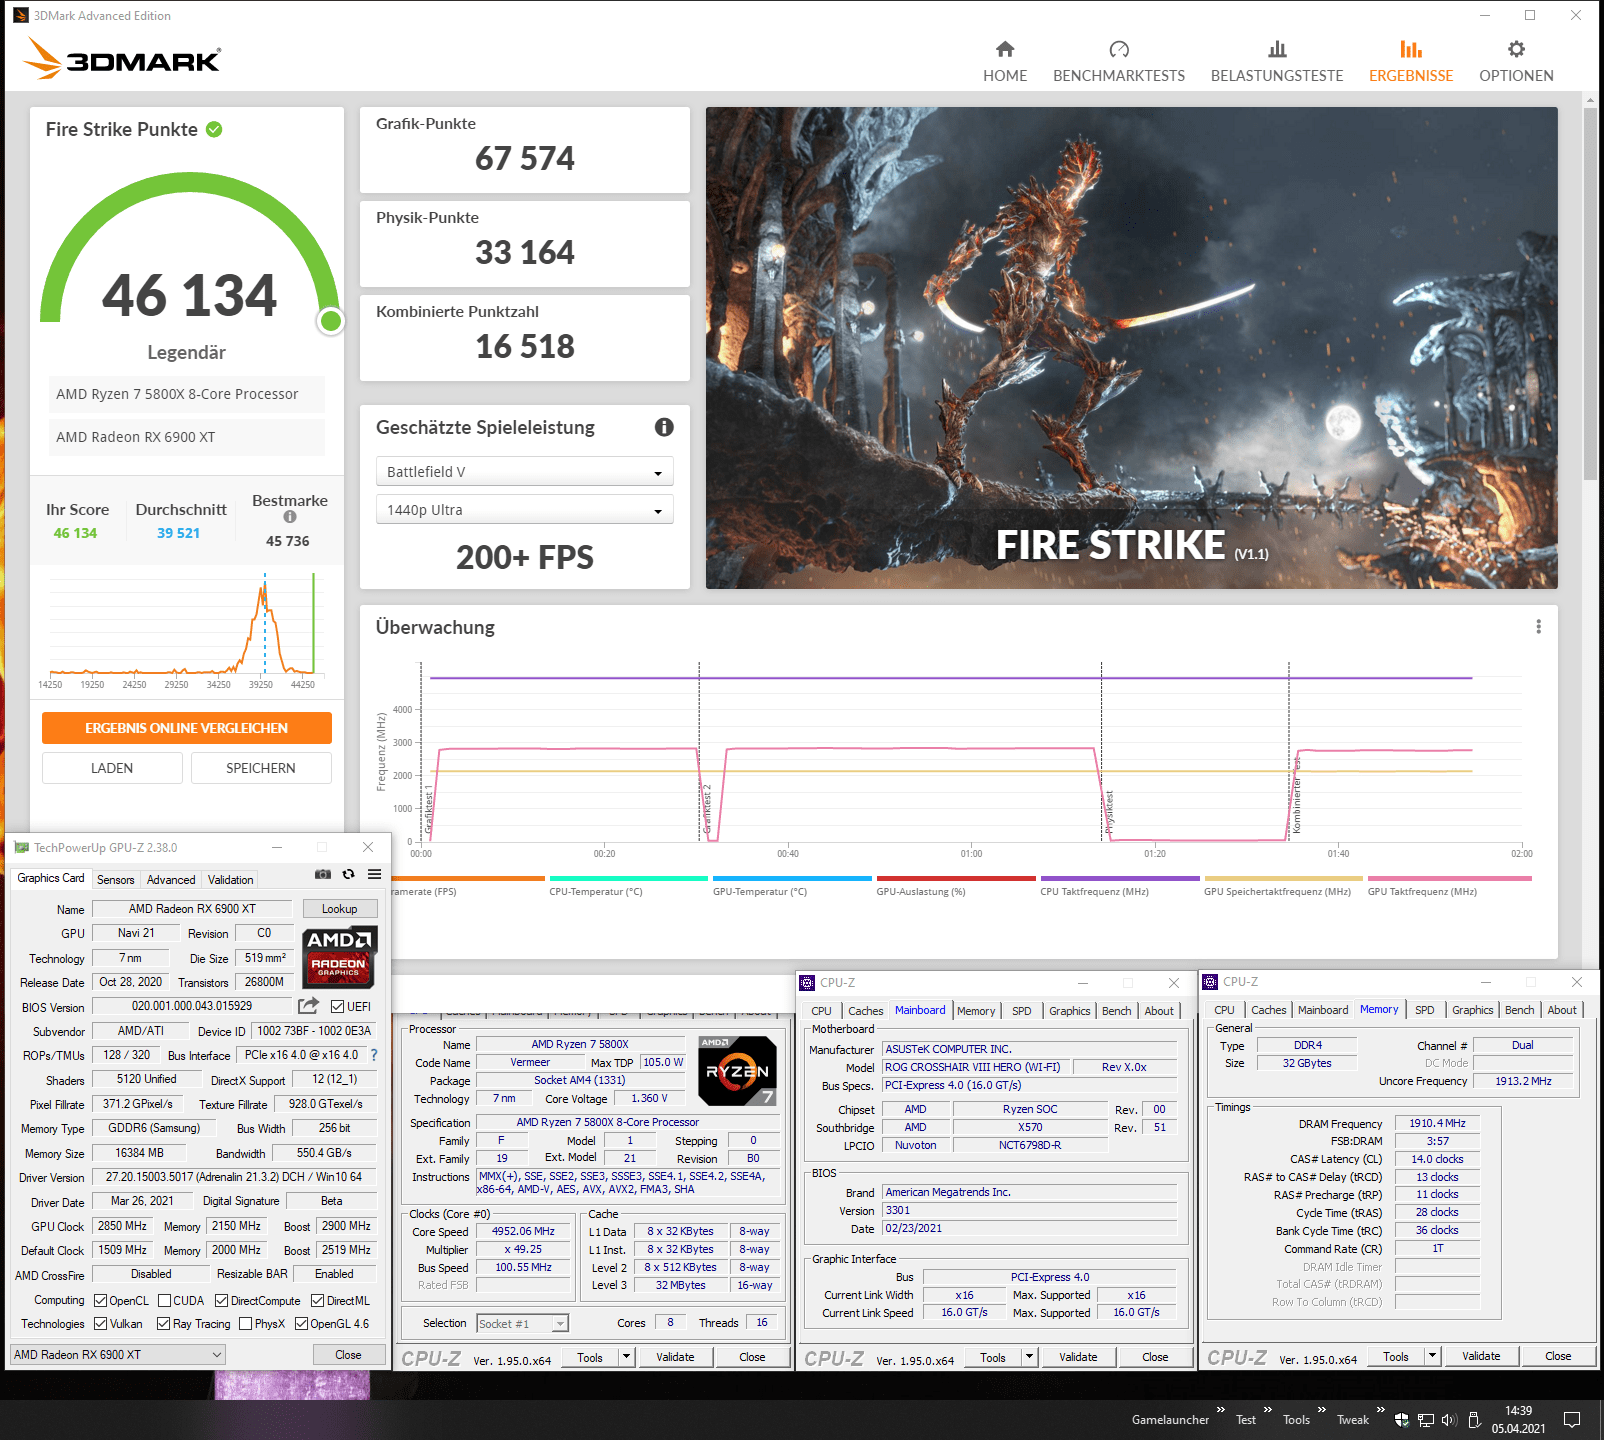Viewport: 1604px width, 1440px height.
Task: Click Validate in the CPU-Z Mainboard window
Action: [x=1078, y=1357]
